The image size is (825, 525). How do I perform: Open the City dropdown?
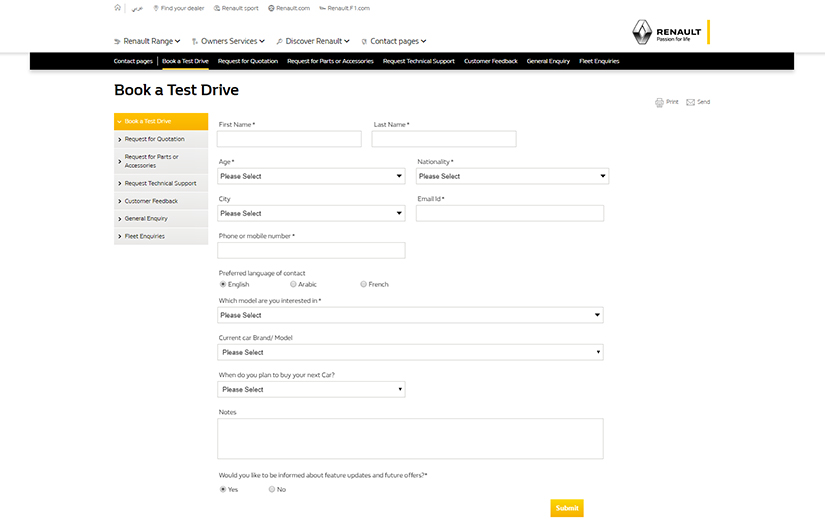tap(311, 214)
